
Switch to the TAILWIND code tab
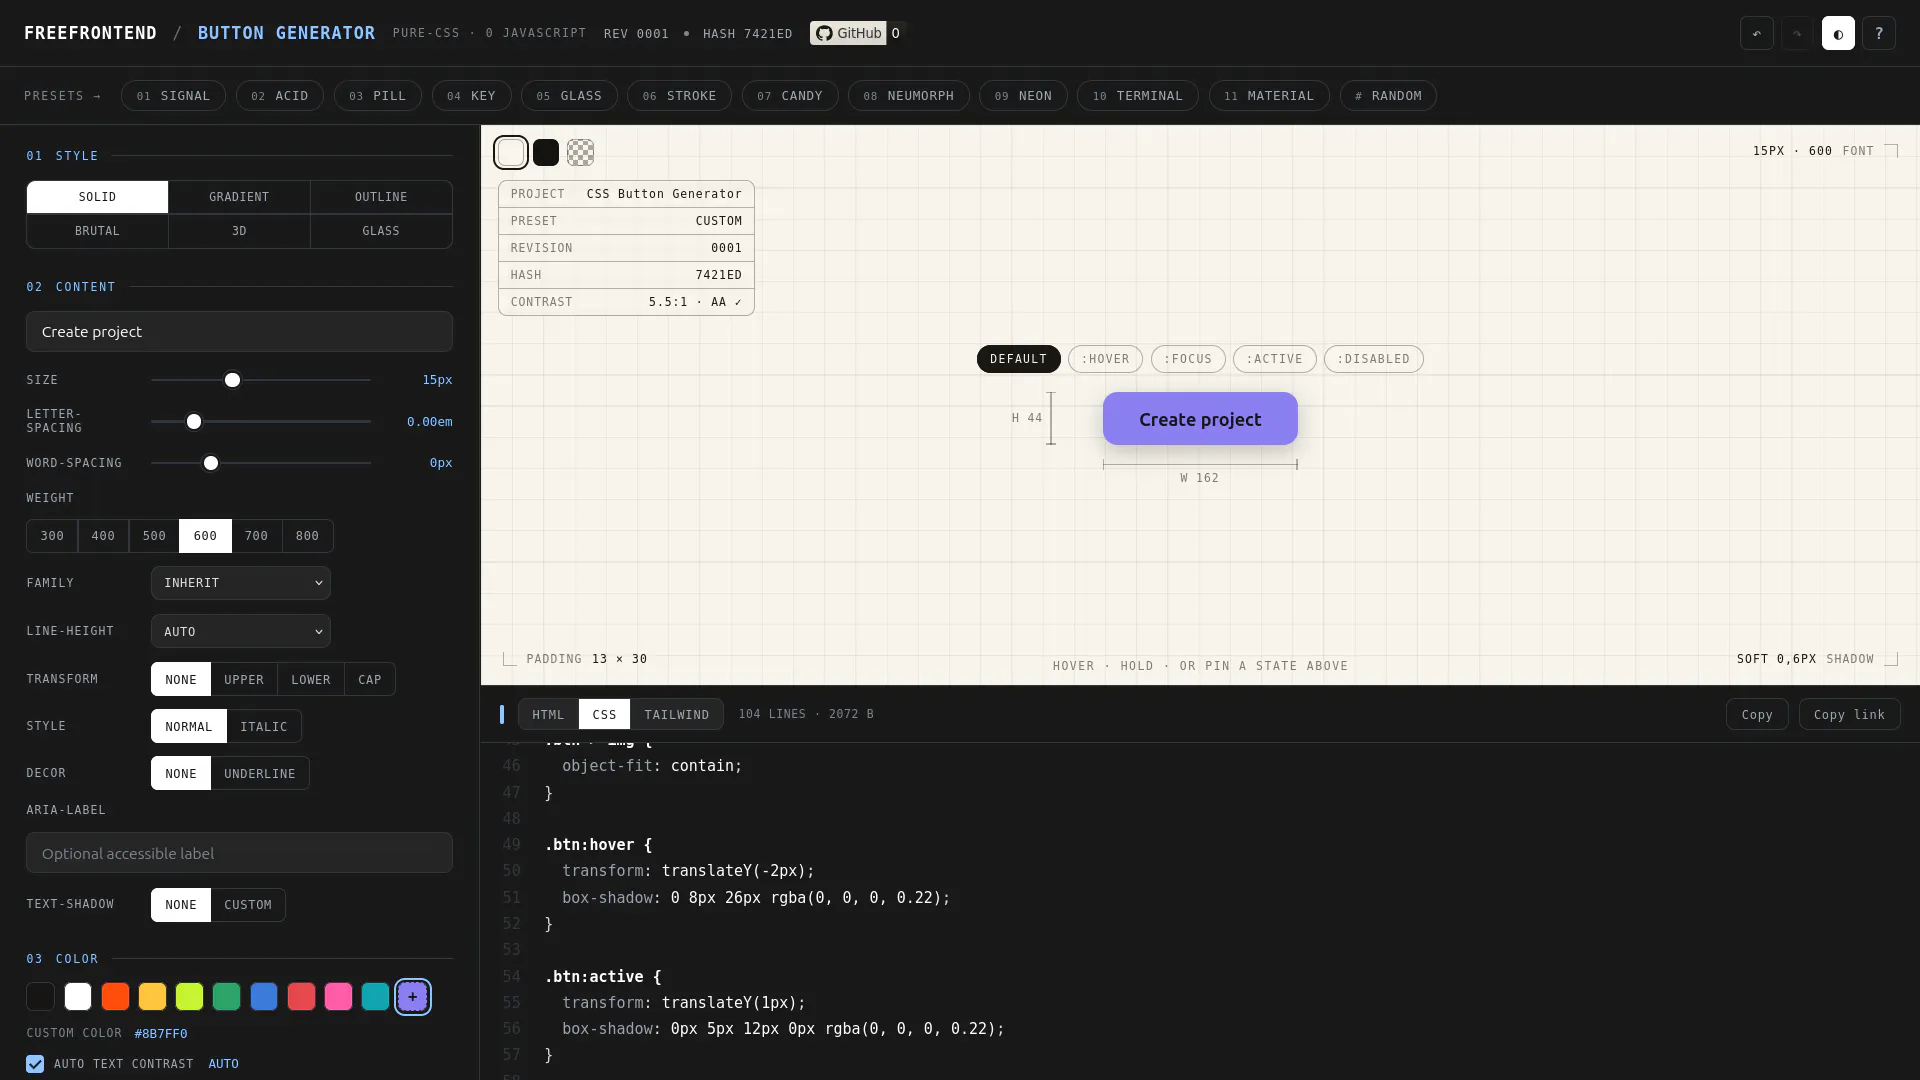coord(676,714)
